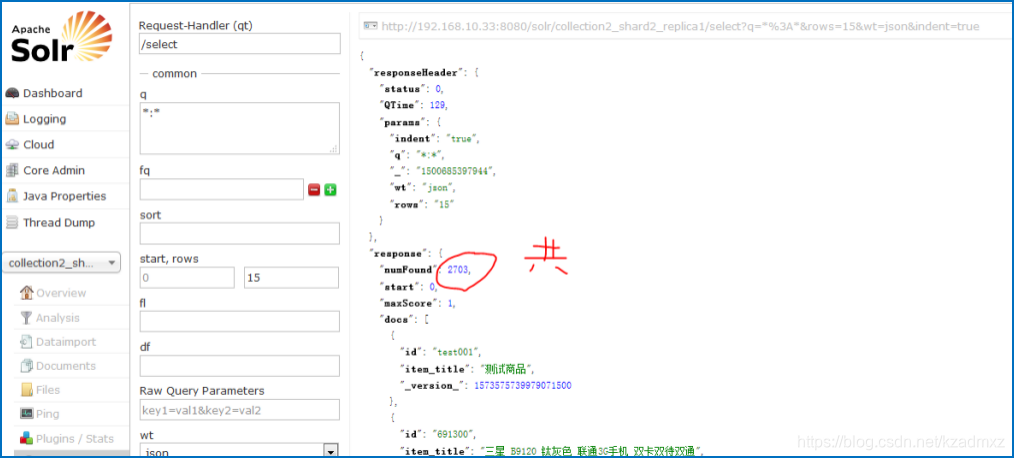Click the item_title value "测试商品"
The image size is (1014, 460).
click(x=506, y=369)
